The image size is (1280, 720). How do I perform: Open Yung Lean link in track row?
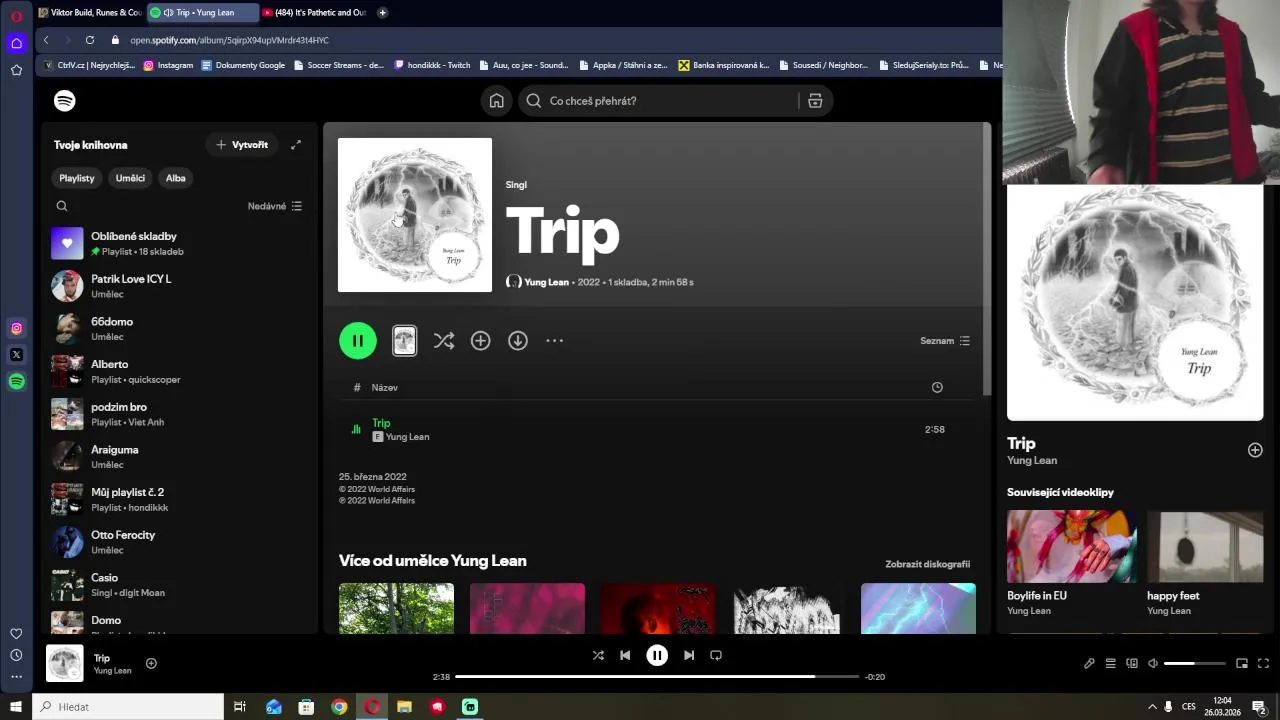tap(408, 437)
